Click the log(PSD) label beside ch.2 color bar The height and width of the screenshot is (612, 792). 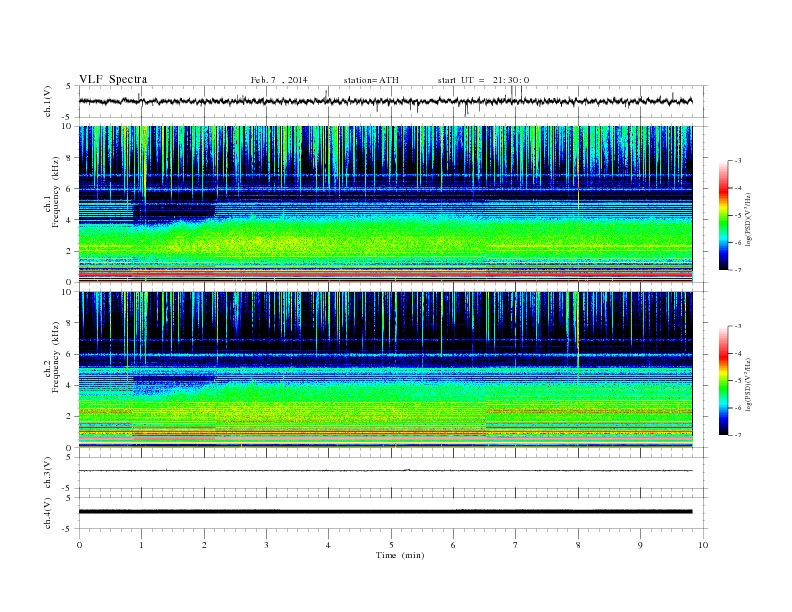click(x=749, y=384)
